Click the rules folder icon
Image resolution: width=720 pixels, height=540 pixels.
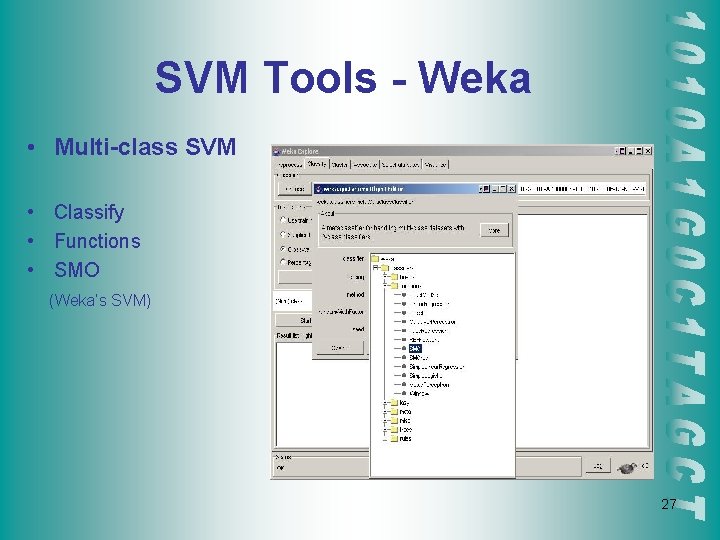(x=394, y=439)
